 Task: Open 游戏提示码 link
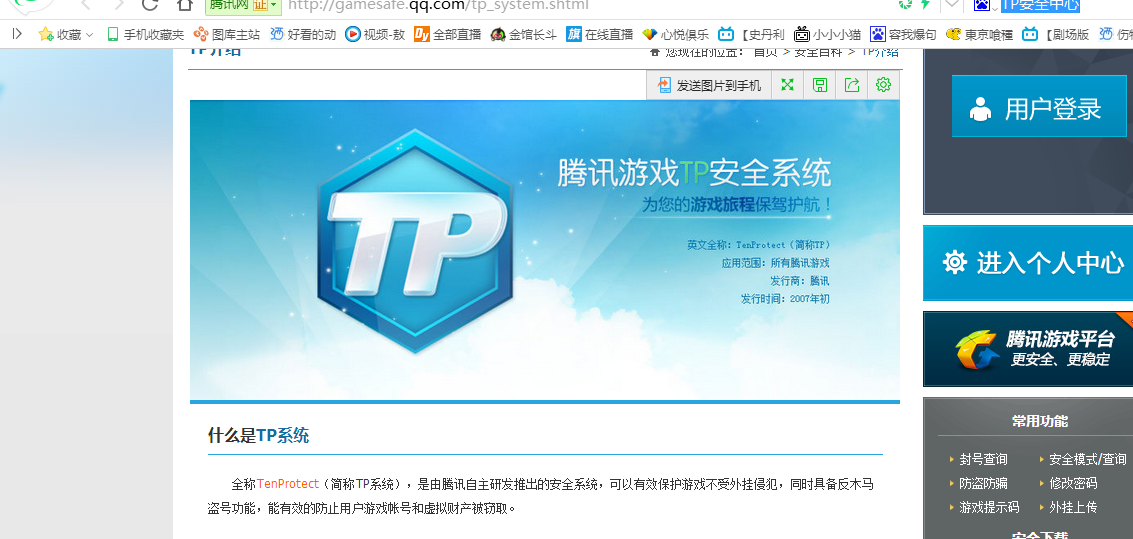989,507
